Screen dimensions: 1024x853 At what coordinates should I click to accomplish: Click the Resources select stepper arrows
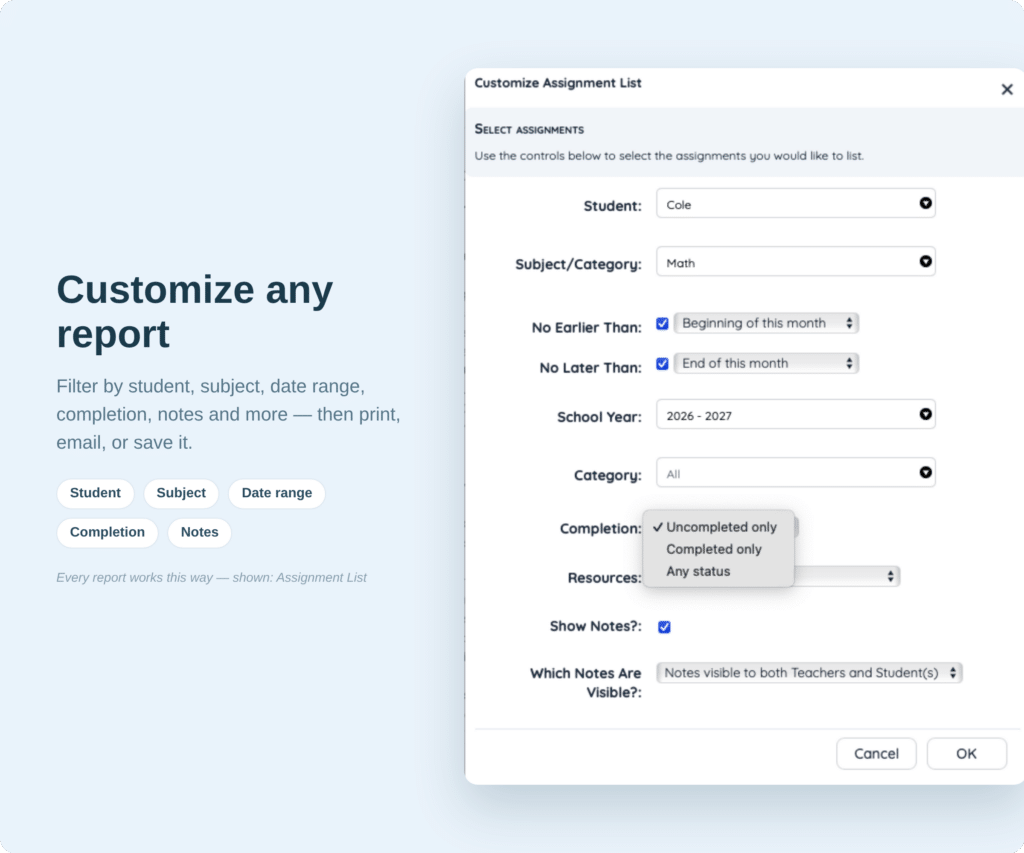890,576
